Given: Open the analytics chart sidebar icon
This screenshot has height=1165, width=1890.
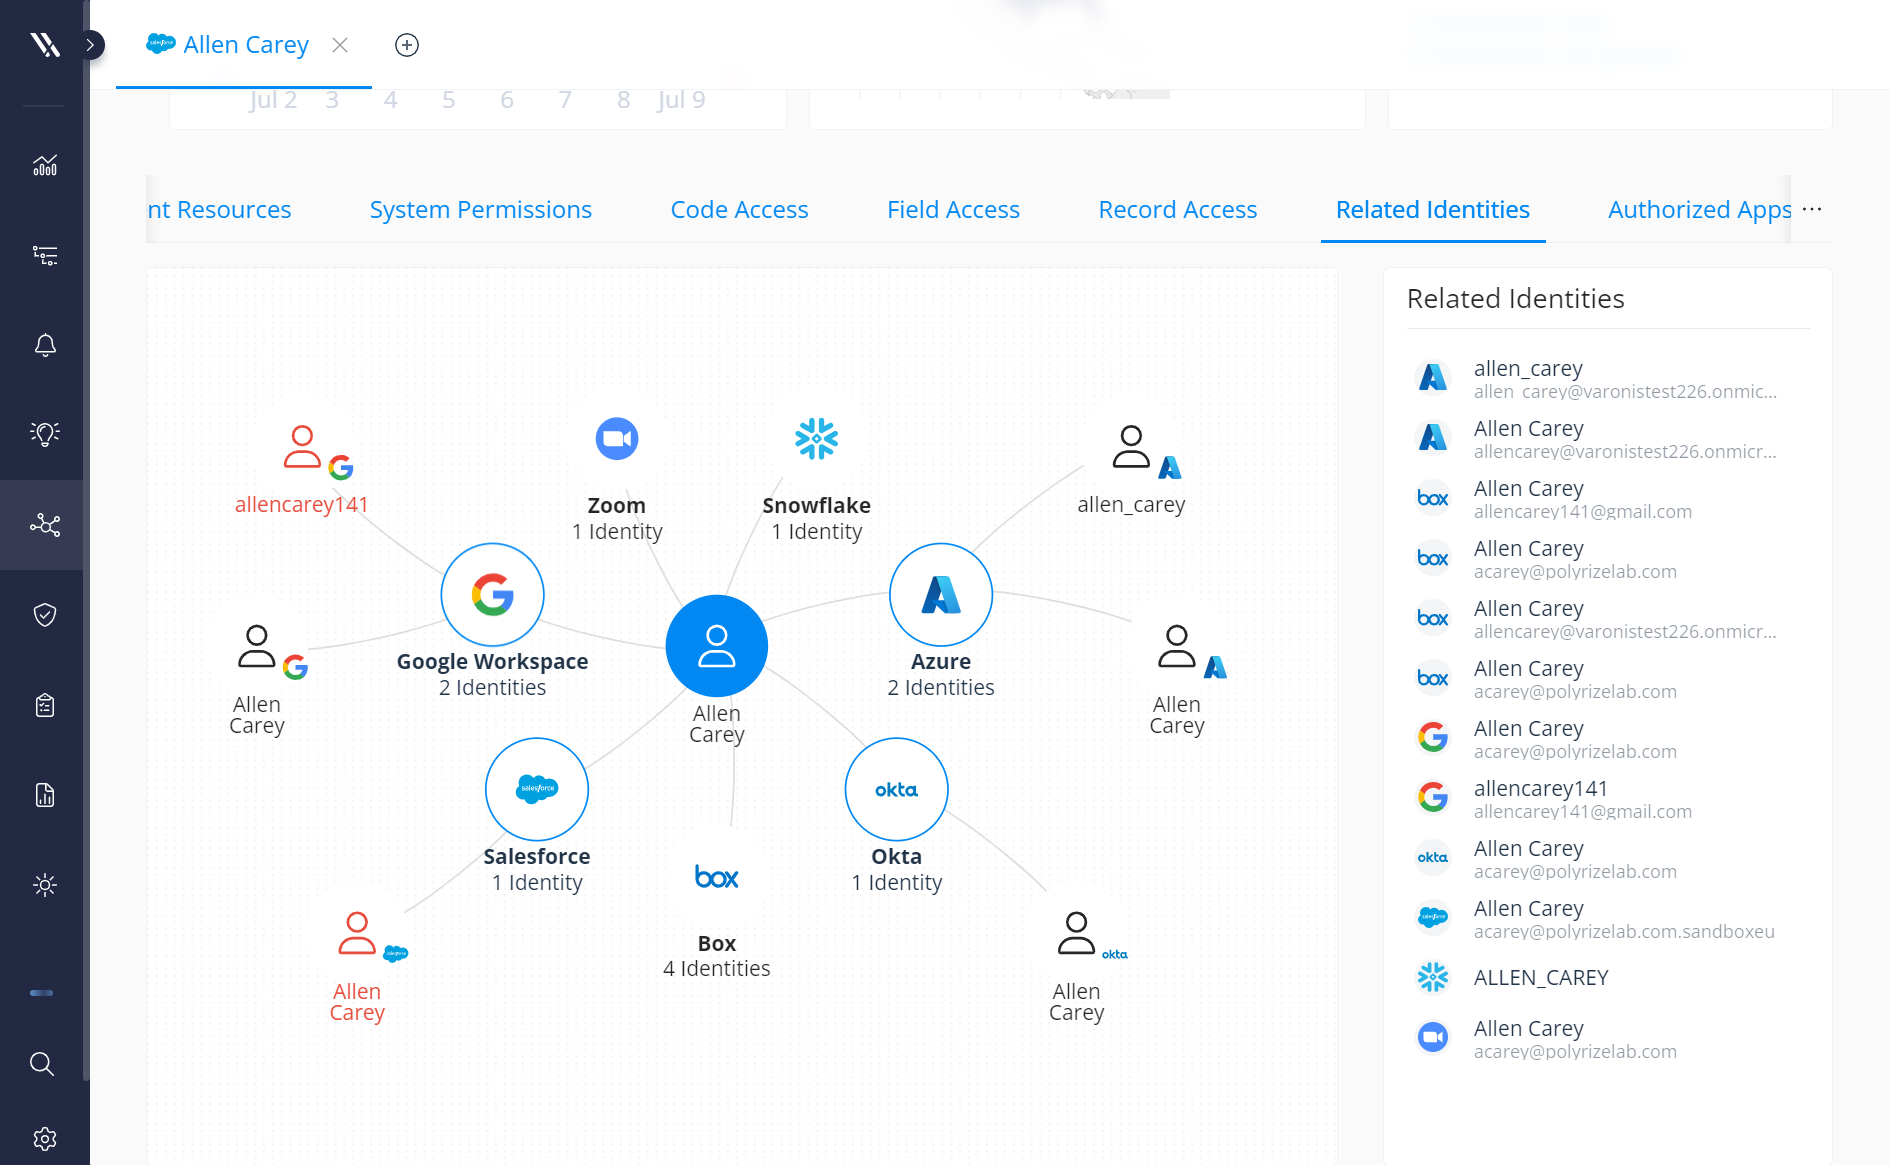Looking at the screenshot, I should coord(45,165).
